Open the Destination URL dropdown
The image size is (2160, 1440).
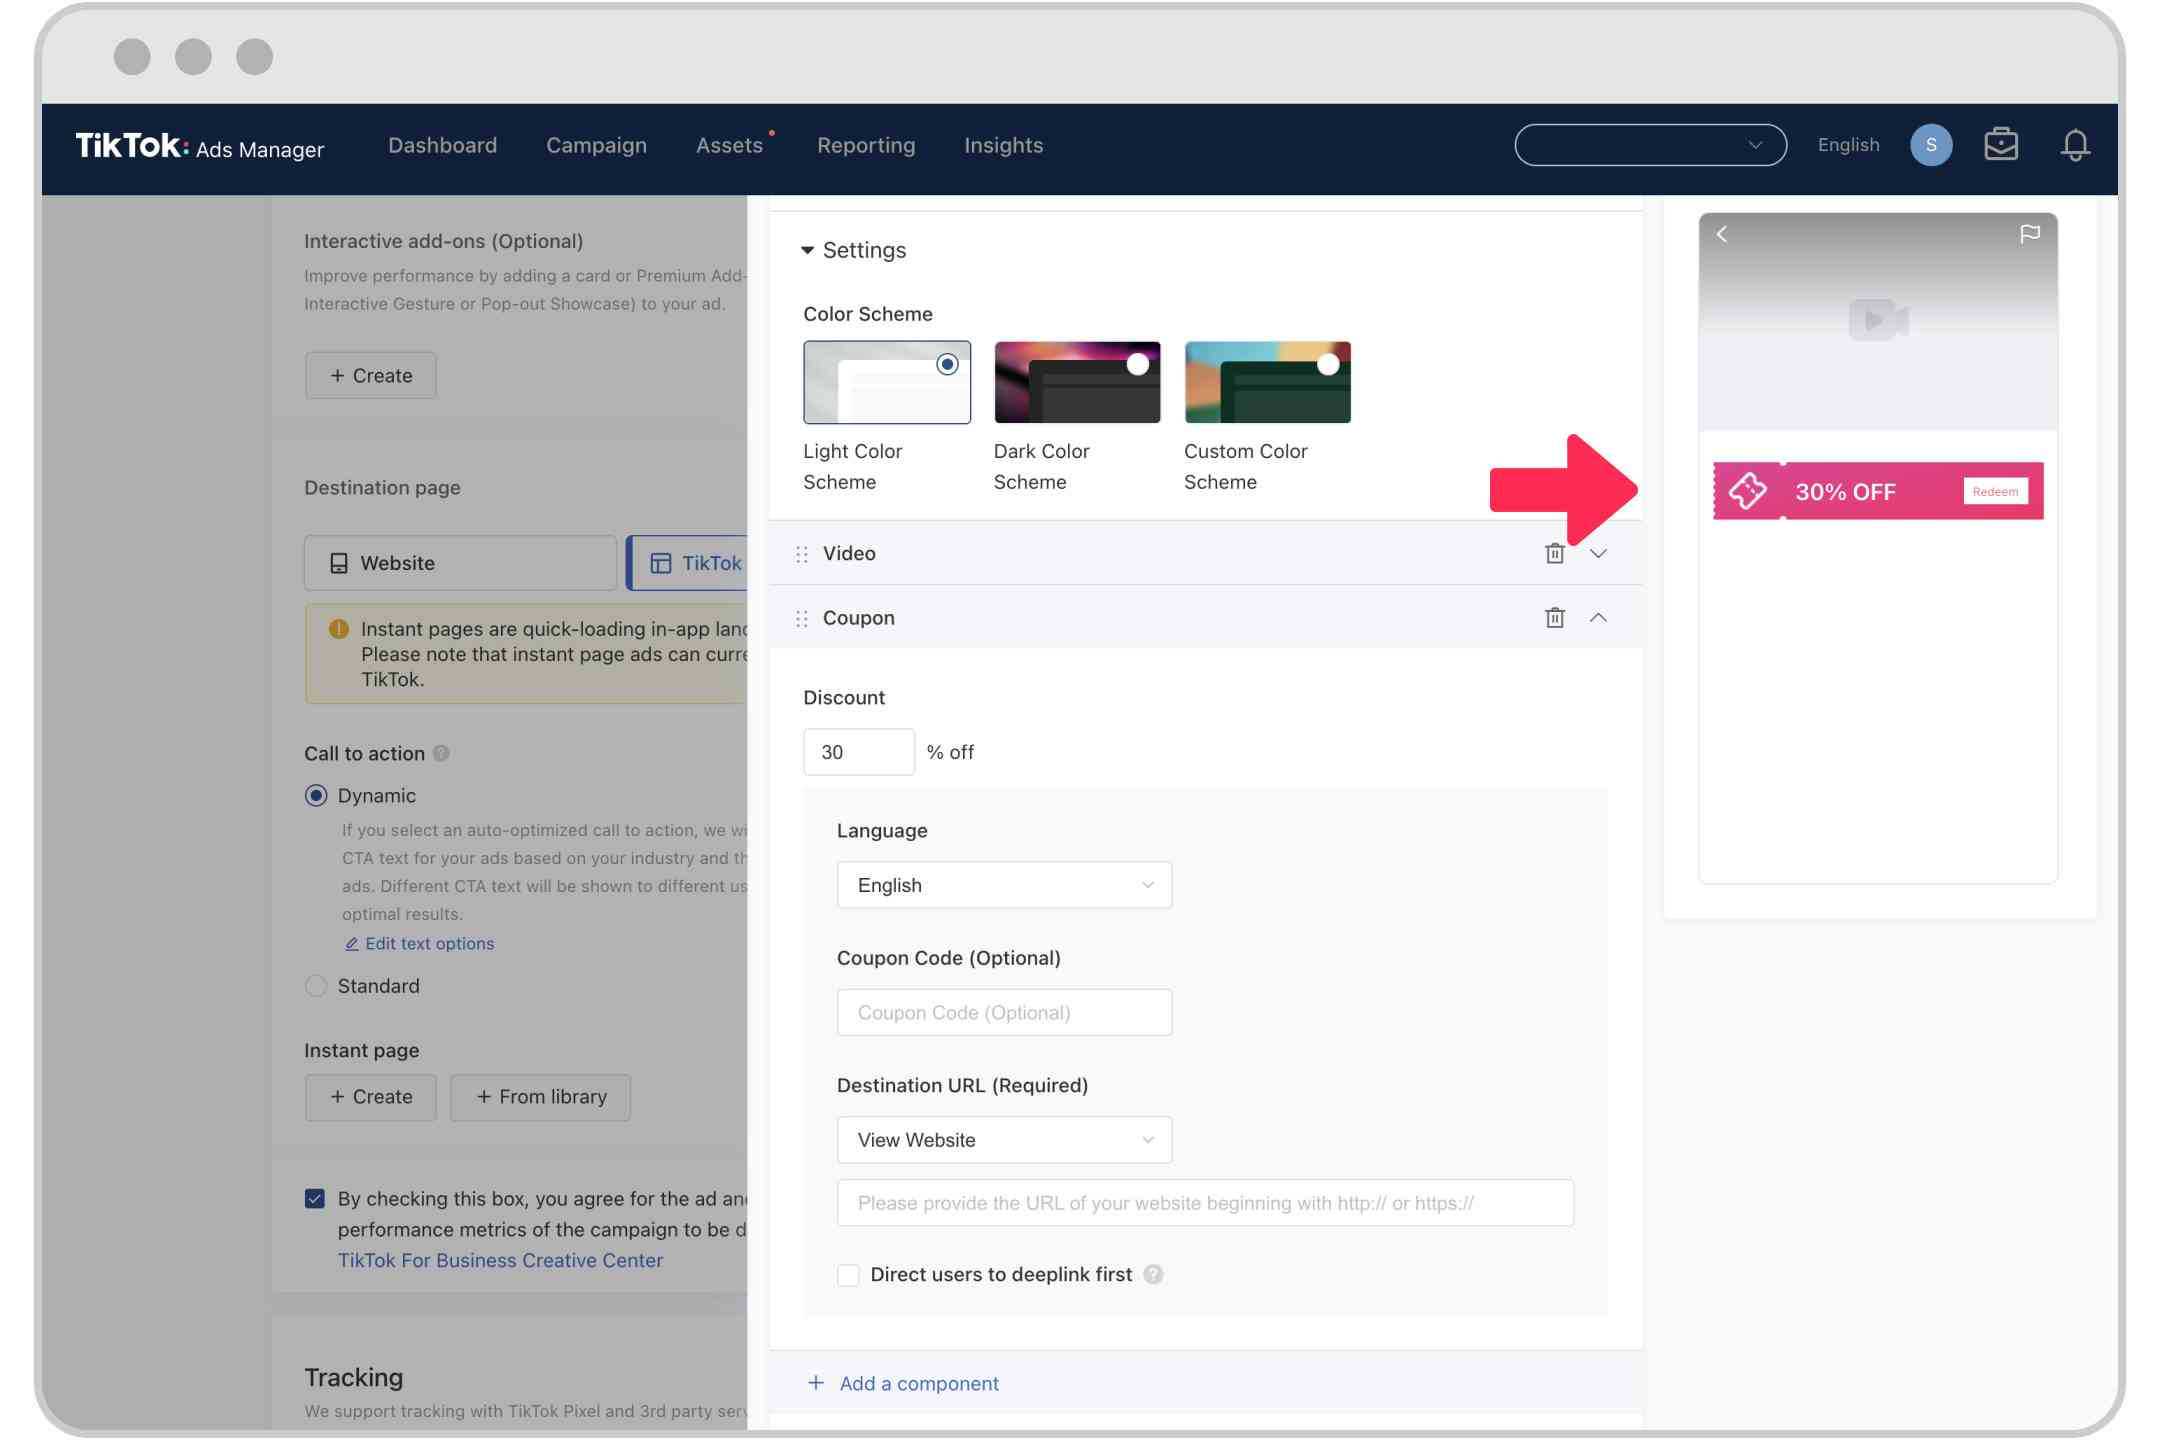[x=1003, y=1139]
